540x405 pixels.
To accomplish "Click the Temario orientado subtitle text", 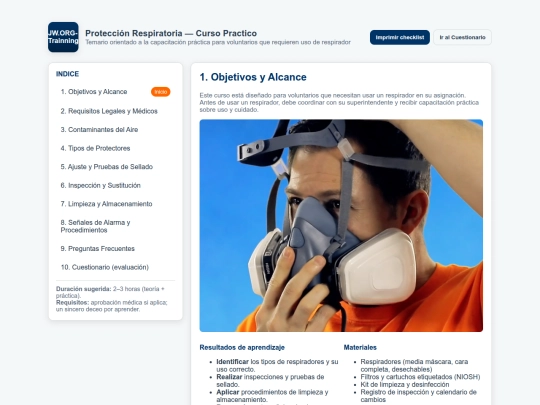I will pyautogui.click(x=218, y=42).
